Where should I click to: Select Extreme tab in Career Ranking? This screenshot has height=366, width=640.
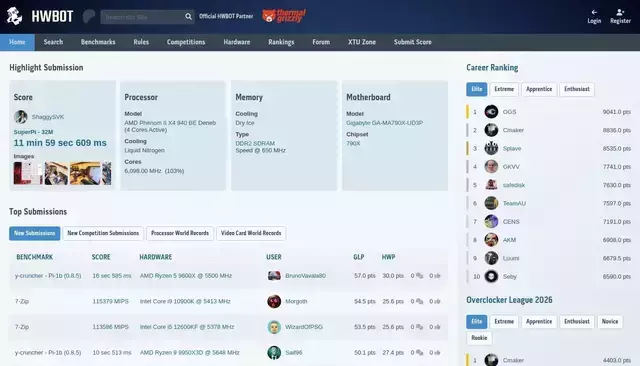pos(504,89)
